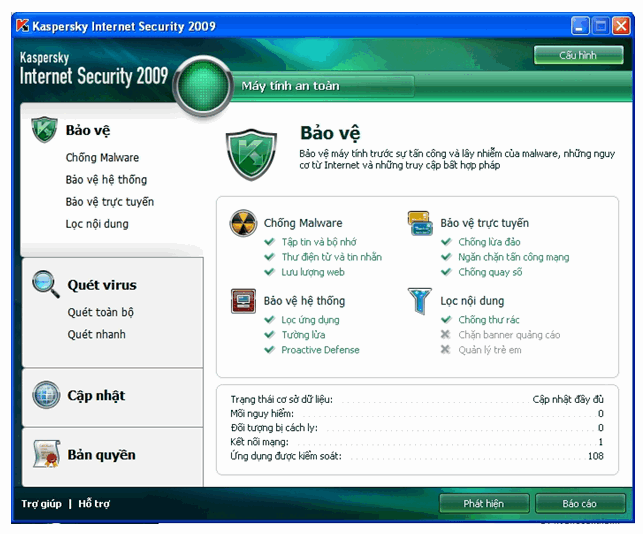Click the cards icon for Bảo vệ trực tuyến
The height and width of the screenshot is (534, 643).
coord(420,224)
